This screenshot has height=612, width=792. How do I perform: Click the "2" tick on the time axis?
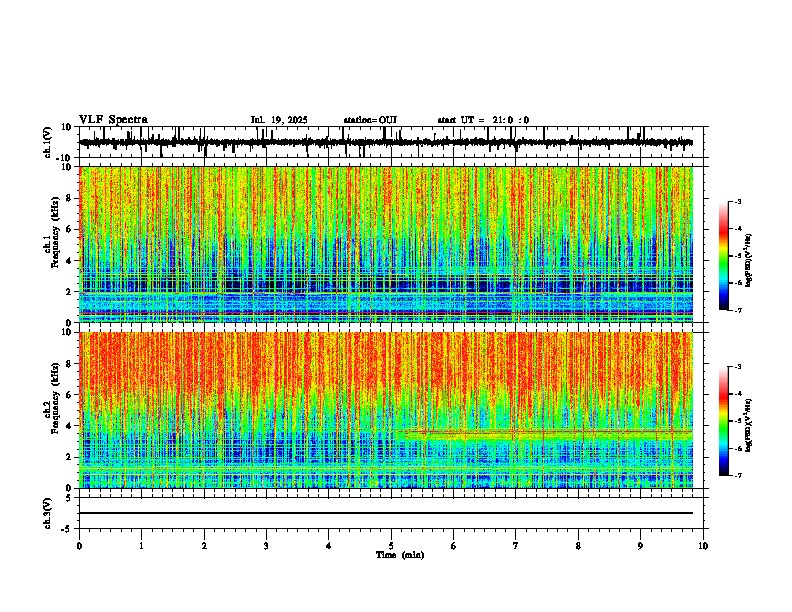204,546
